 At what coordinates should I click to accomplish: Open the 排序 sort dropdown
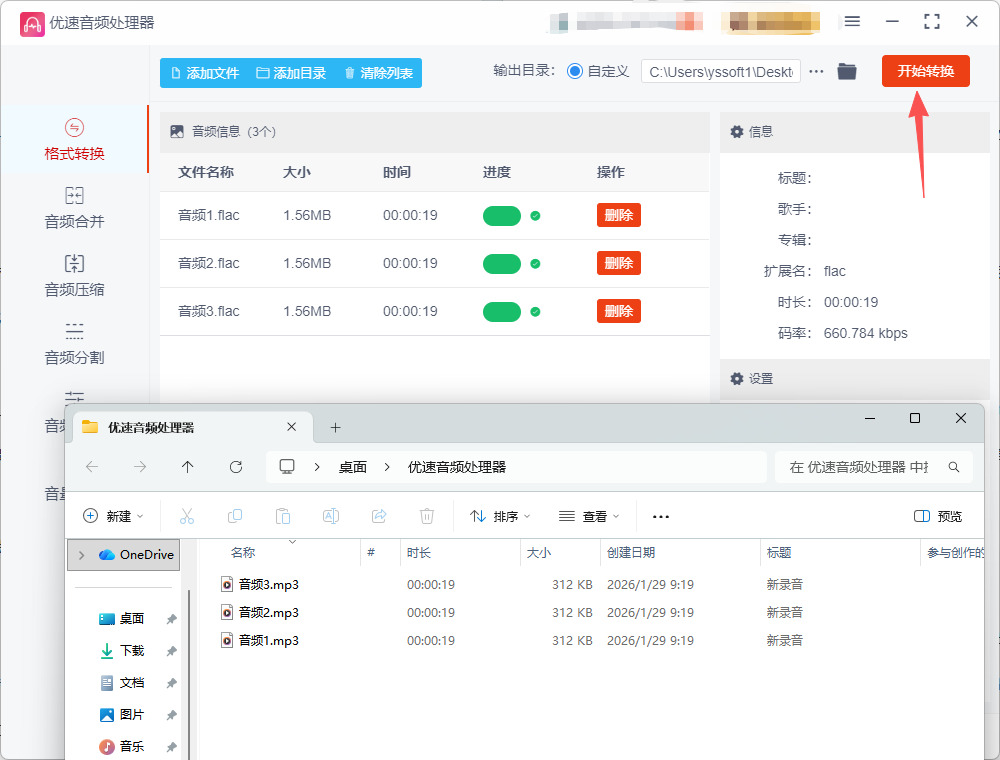coord(500,516)
